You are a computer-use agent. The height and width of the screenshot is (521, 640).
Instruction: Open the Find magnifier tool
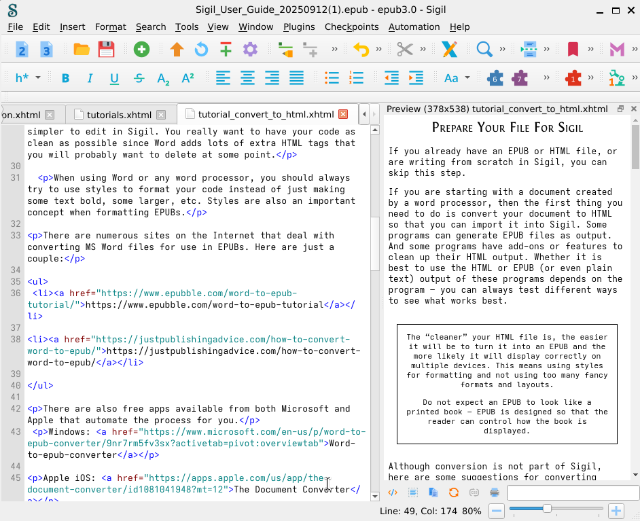tap(483, 49)
